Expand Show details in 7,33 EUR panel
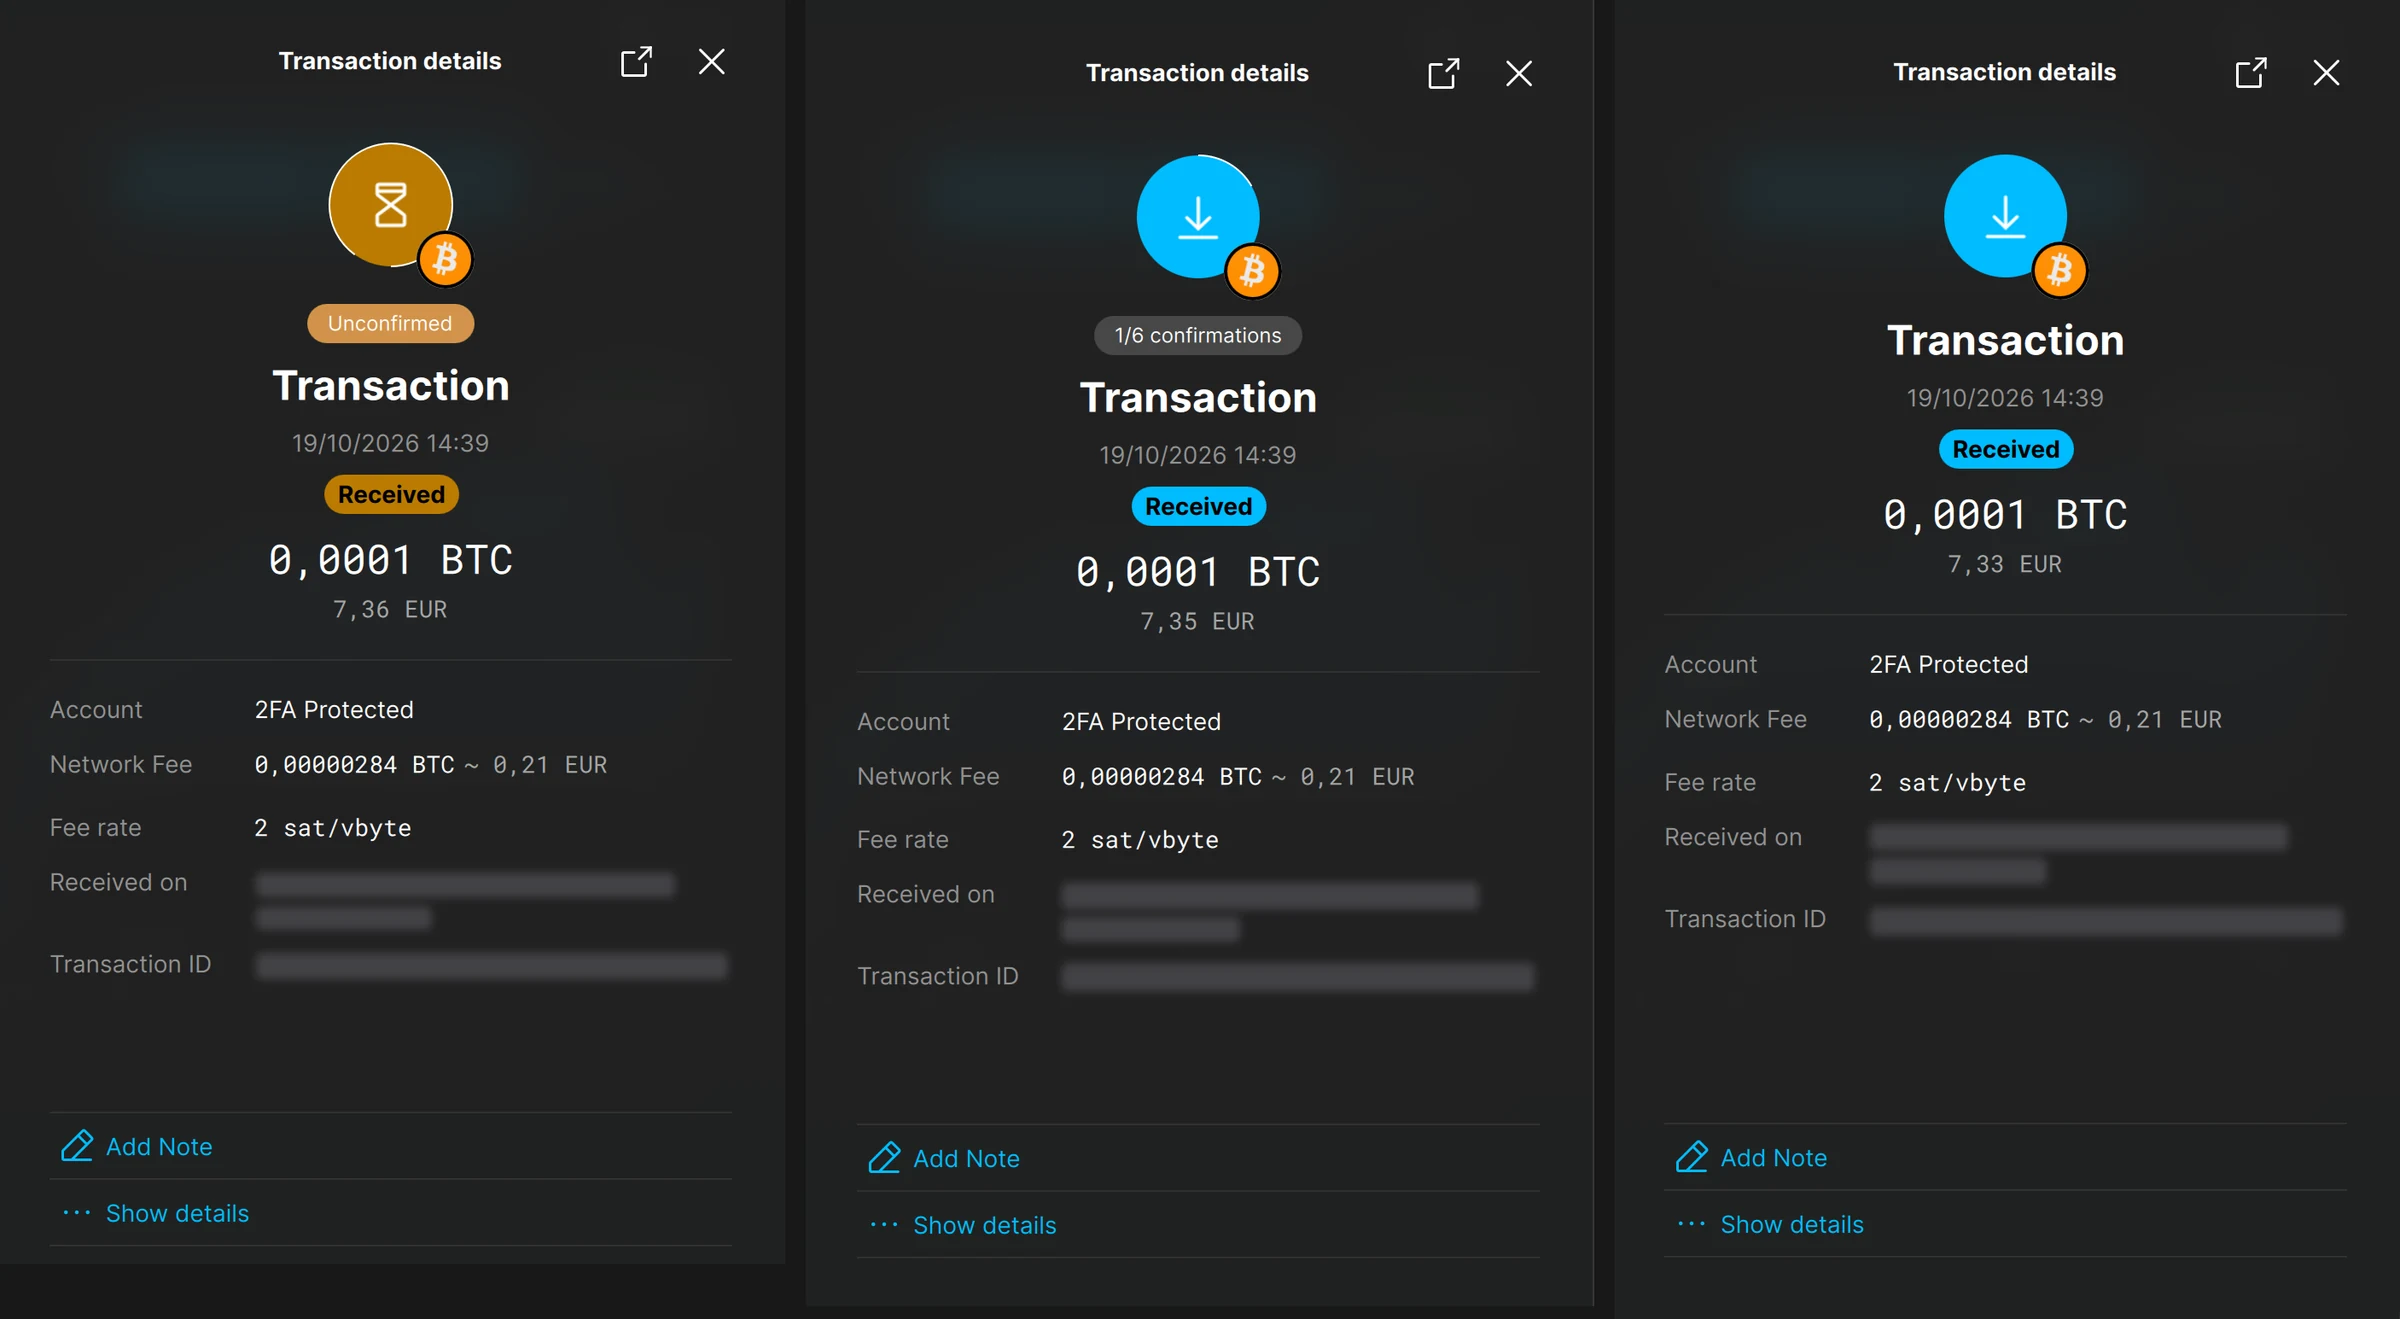The image size is (2400, 1319). pos(1791,1225)
